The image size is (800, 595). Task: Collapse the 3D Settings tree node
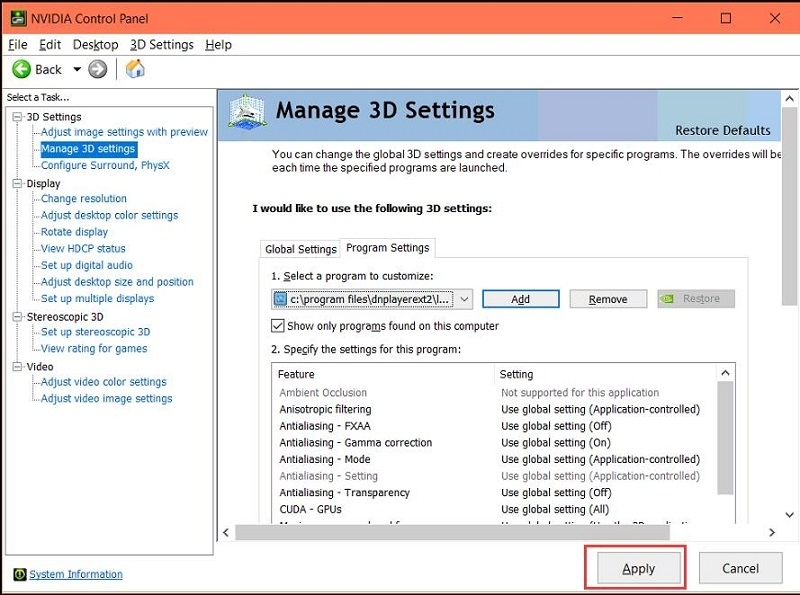[17, 117]
